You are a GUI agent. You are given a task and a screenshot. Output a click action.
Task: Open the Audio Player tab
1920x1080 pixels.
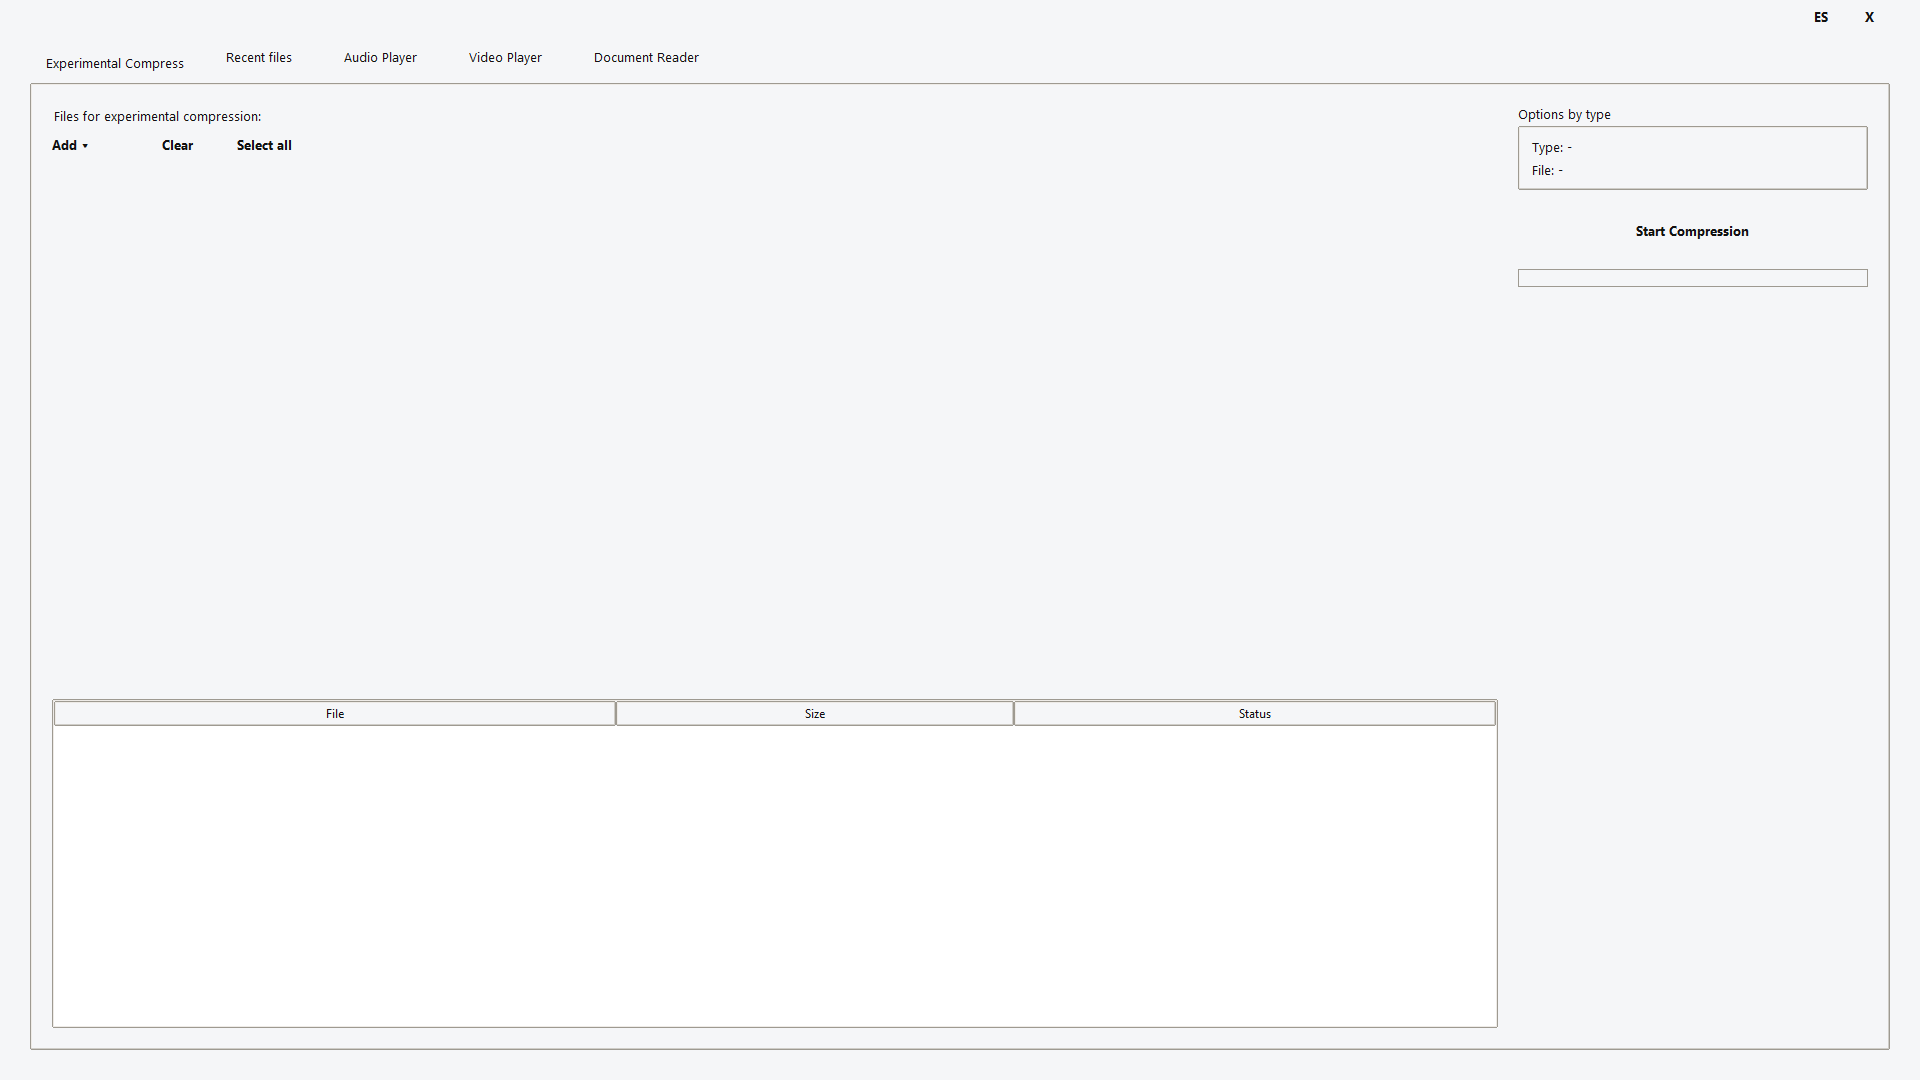(380, 58)
